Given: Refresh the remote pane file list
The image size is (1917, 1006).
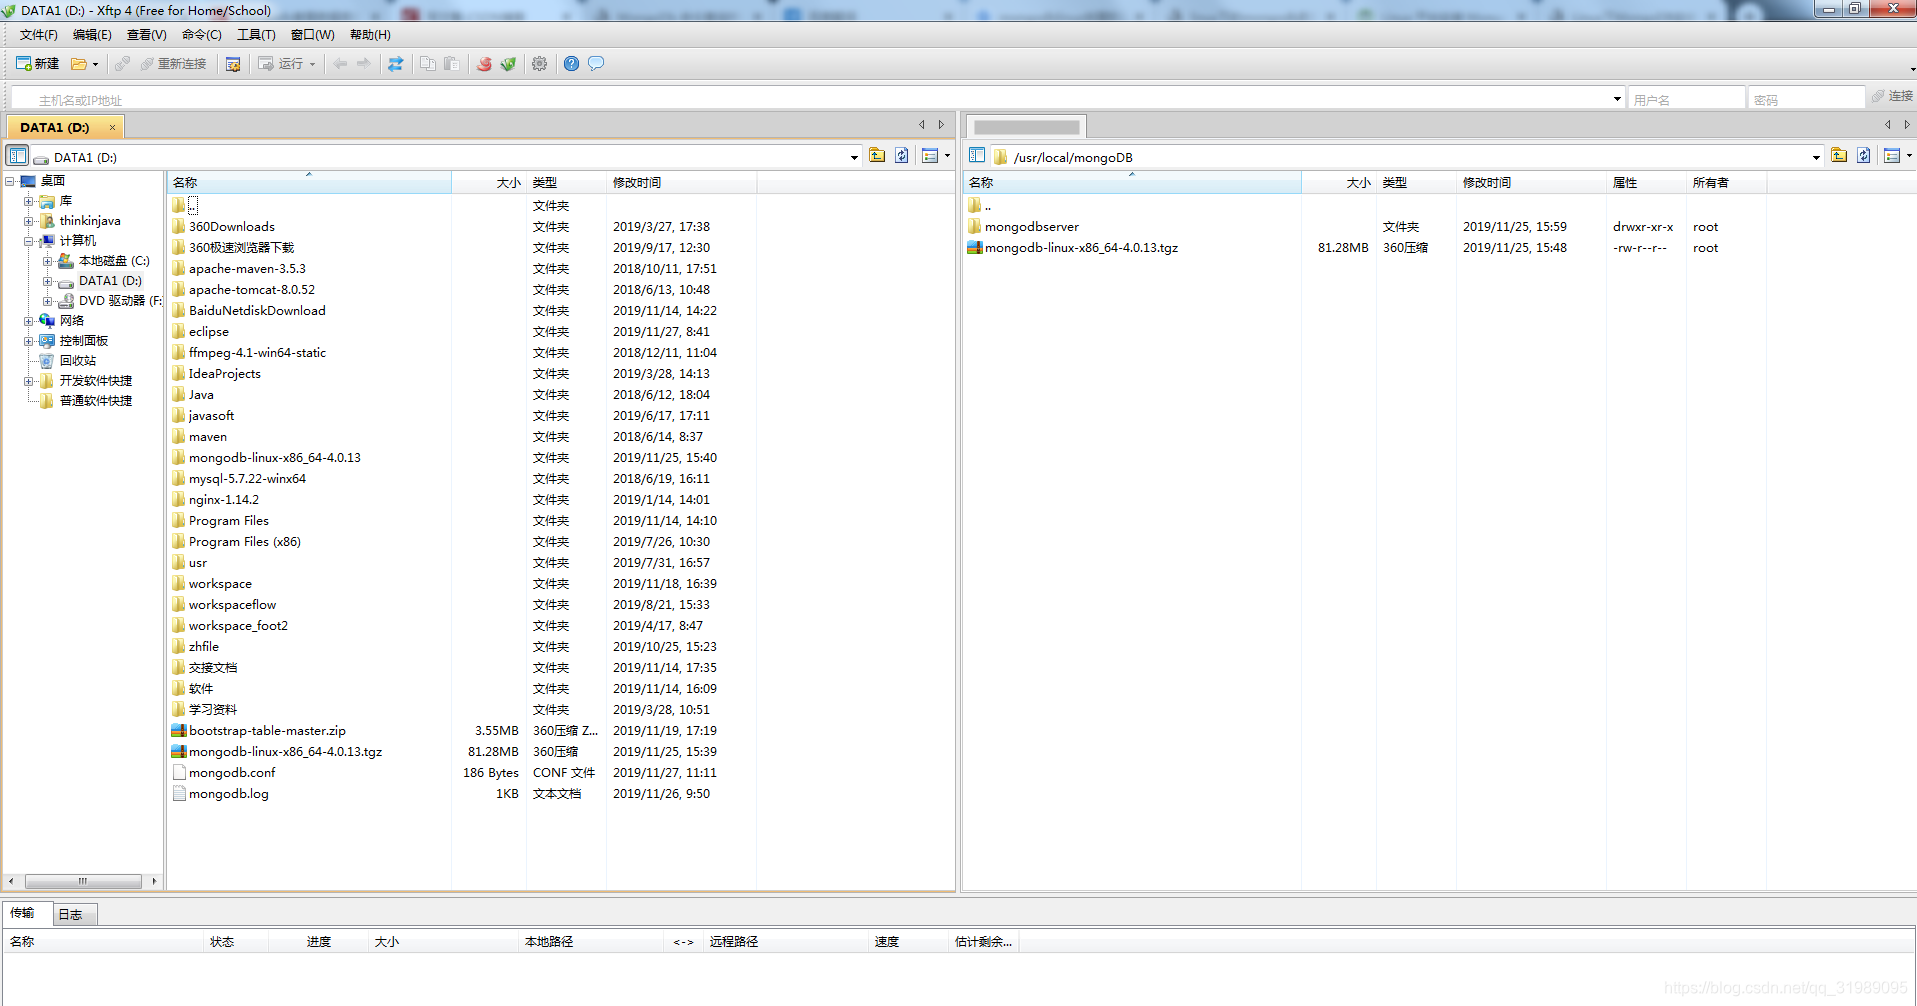Looking at the screenshot, I should 1864,155.
